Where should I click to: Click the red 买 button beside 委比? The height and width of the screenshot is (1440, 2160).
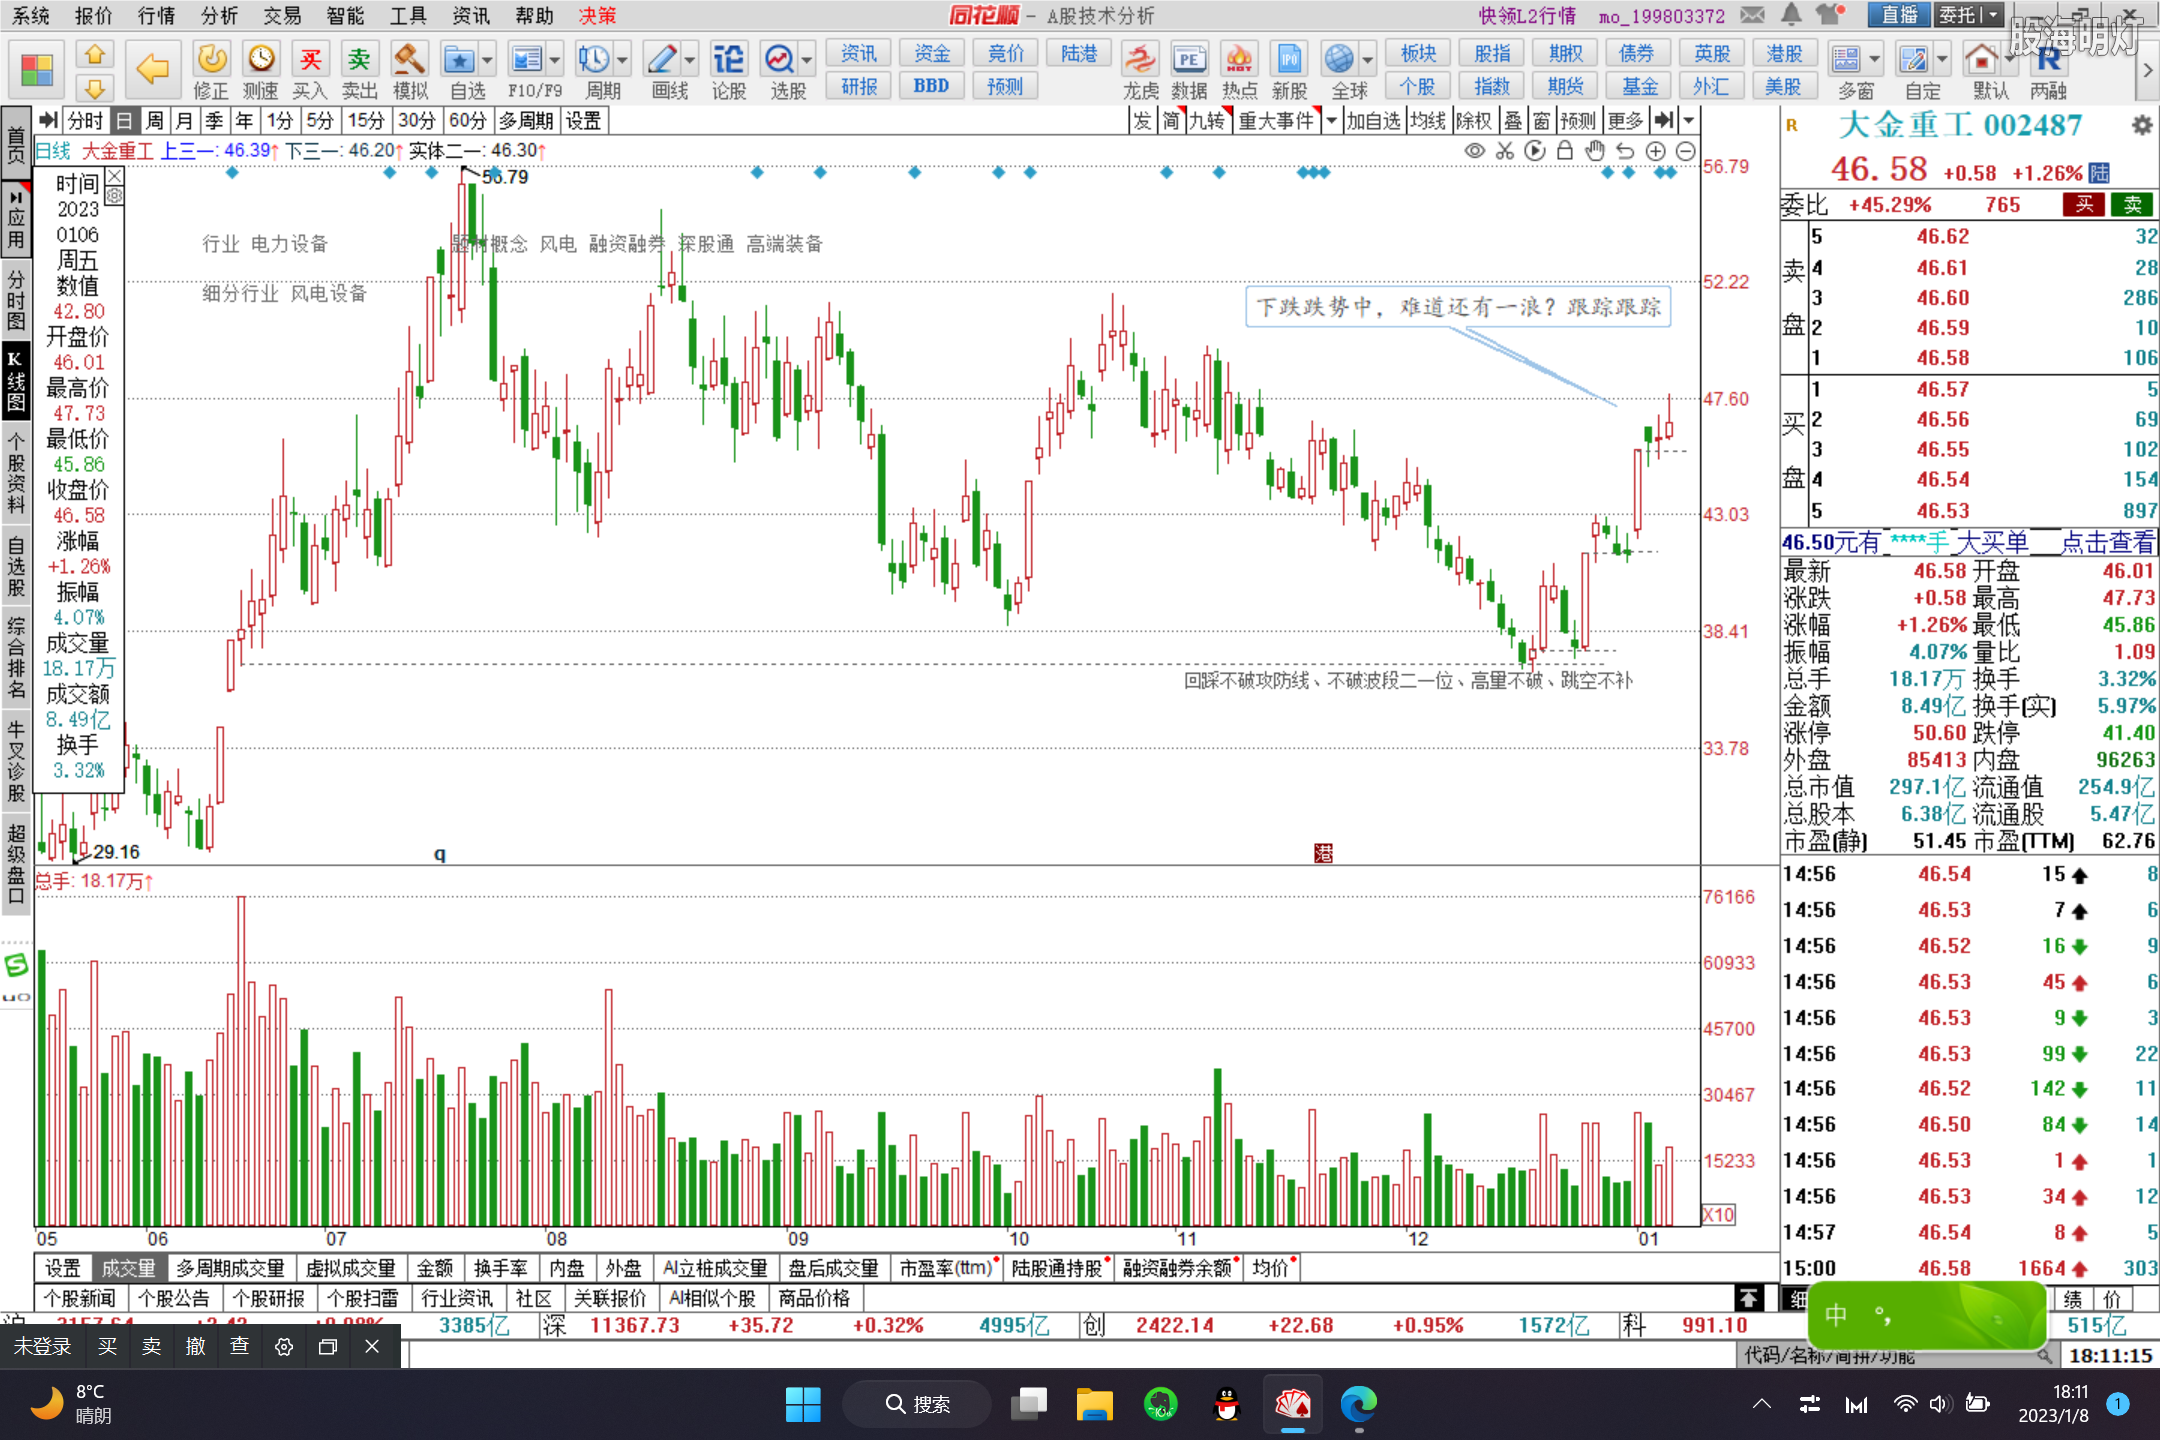[2084, 205]
